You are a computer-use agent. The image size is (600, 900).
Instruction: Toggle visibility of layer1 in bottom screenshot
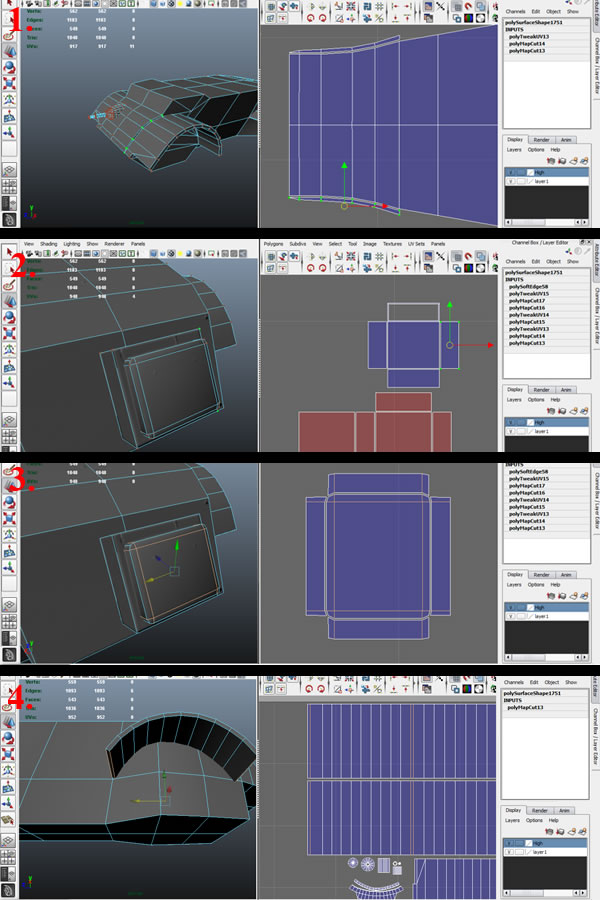coord(509,852)
